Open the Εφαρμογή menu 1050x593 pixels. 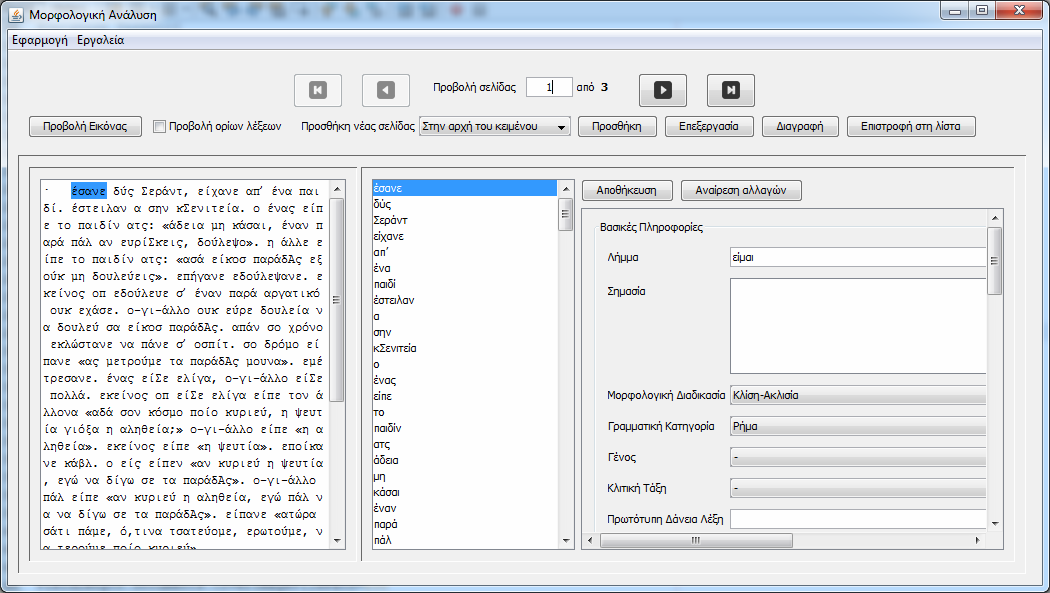pyautogui.click(x=40, y=40)
